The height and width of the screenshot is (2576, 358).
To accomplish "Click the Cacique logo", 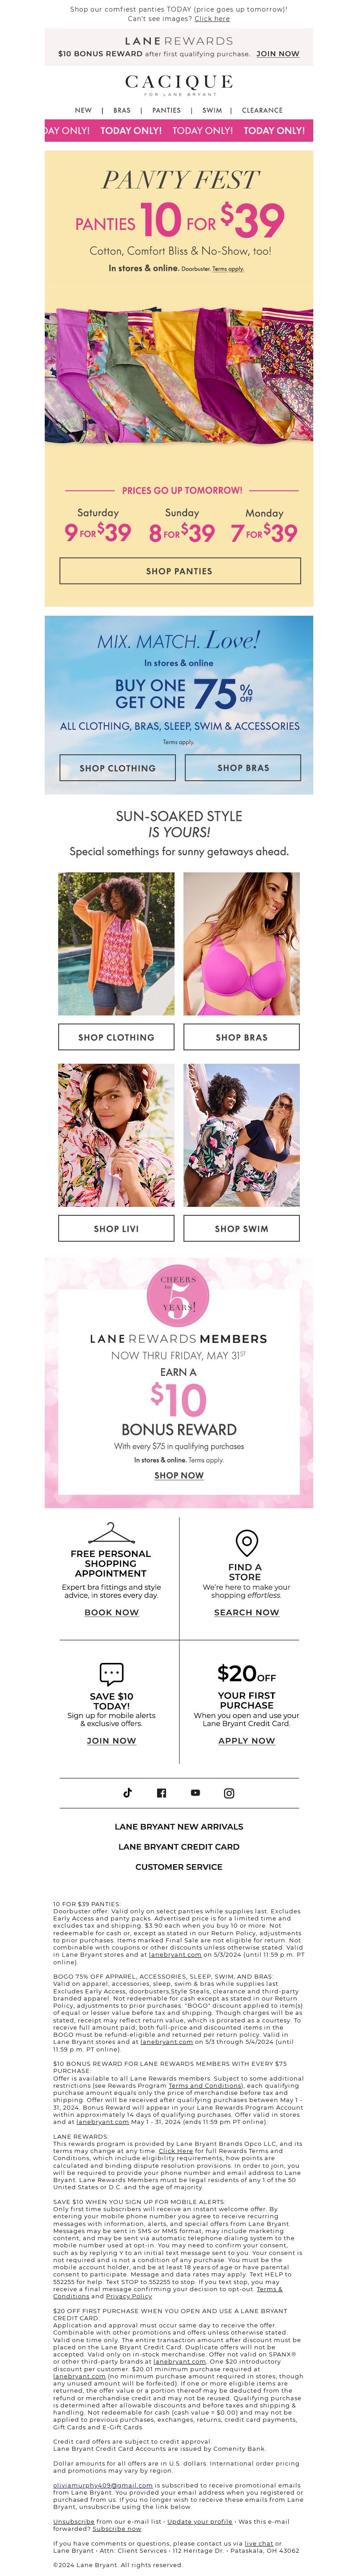I will [x=179, y=84].
